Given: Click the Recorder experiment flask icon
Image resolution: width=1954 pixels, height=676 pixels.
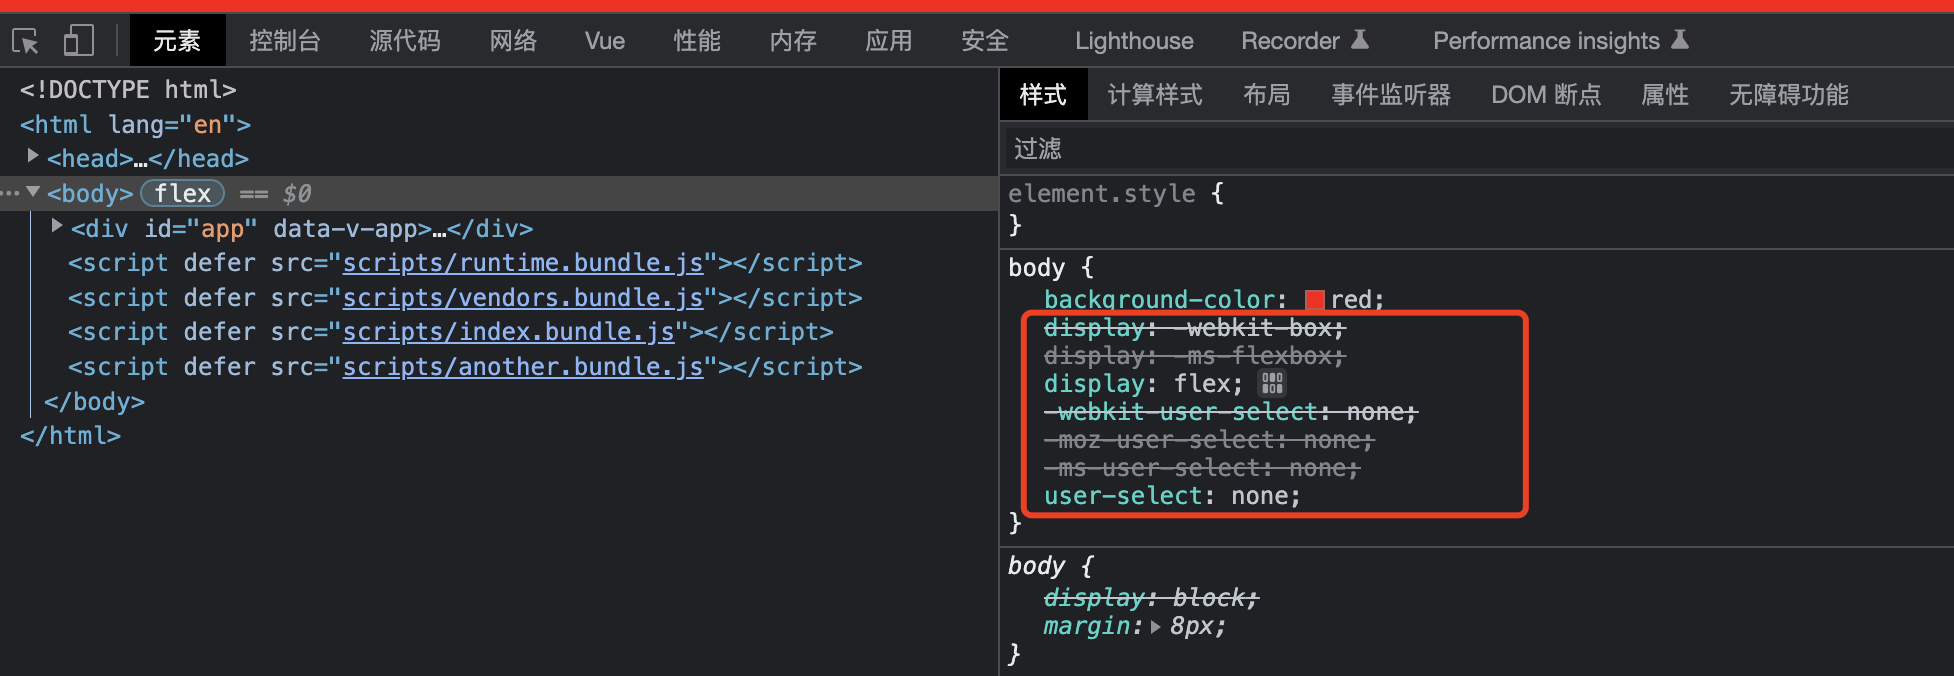Looking at the screenshot, I should (1360, 40).
